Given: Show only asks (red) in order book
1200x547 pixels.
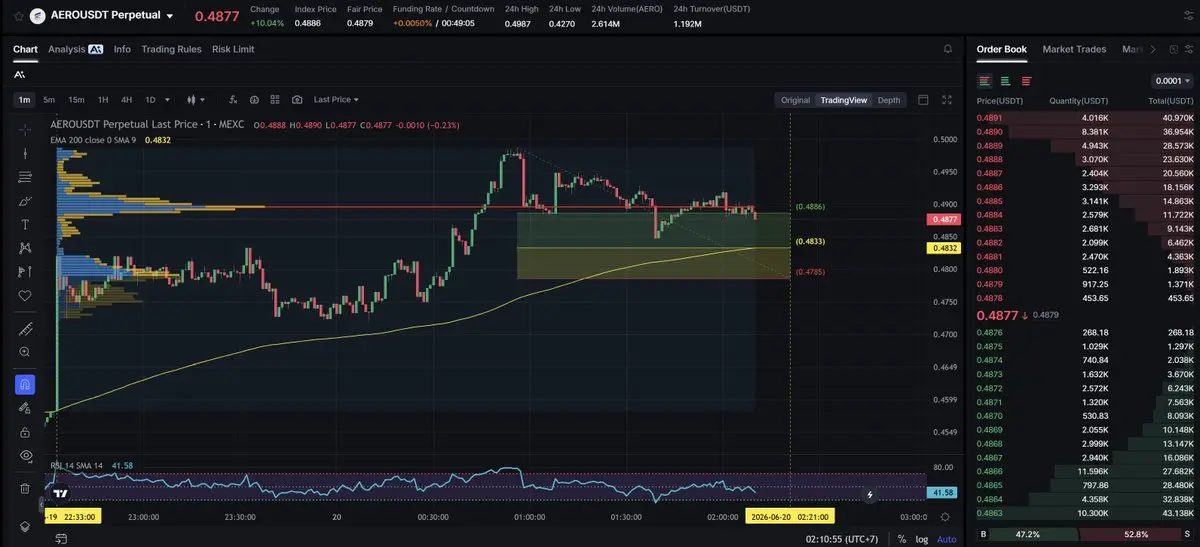Looking at the screenshot, I should point(1026,81).
